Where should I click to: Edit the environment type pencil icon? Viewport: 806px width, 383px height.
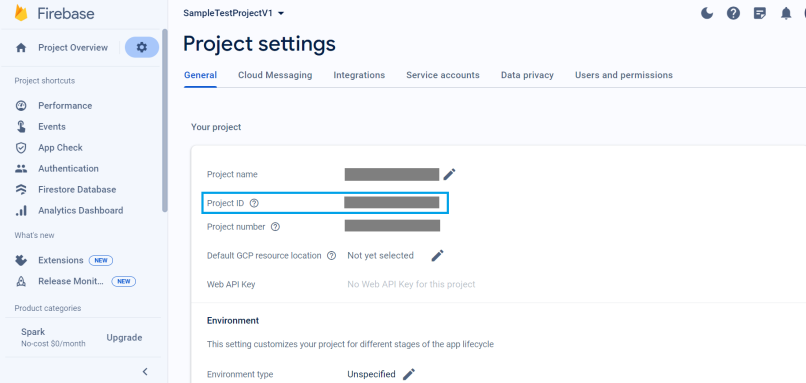[409, 374]
